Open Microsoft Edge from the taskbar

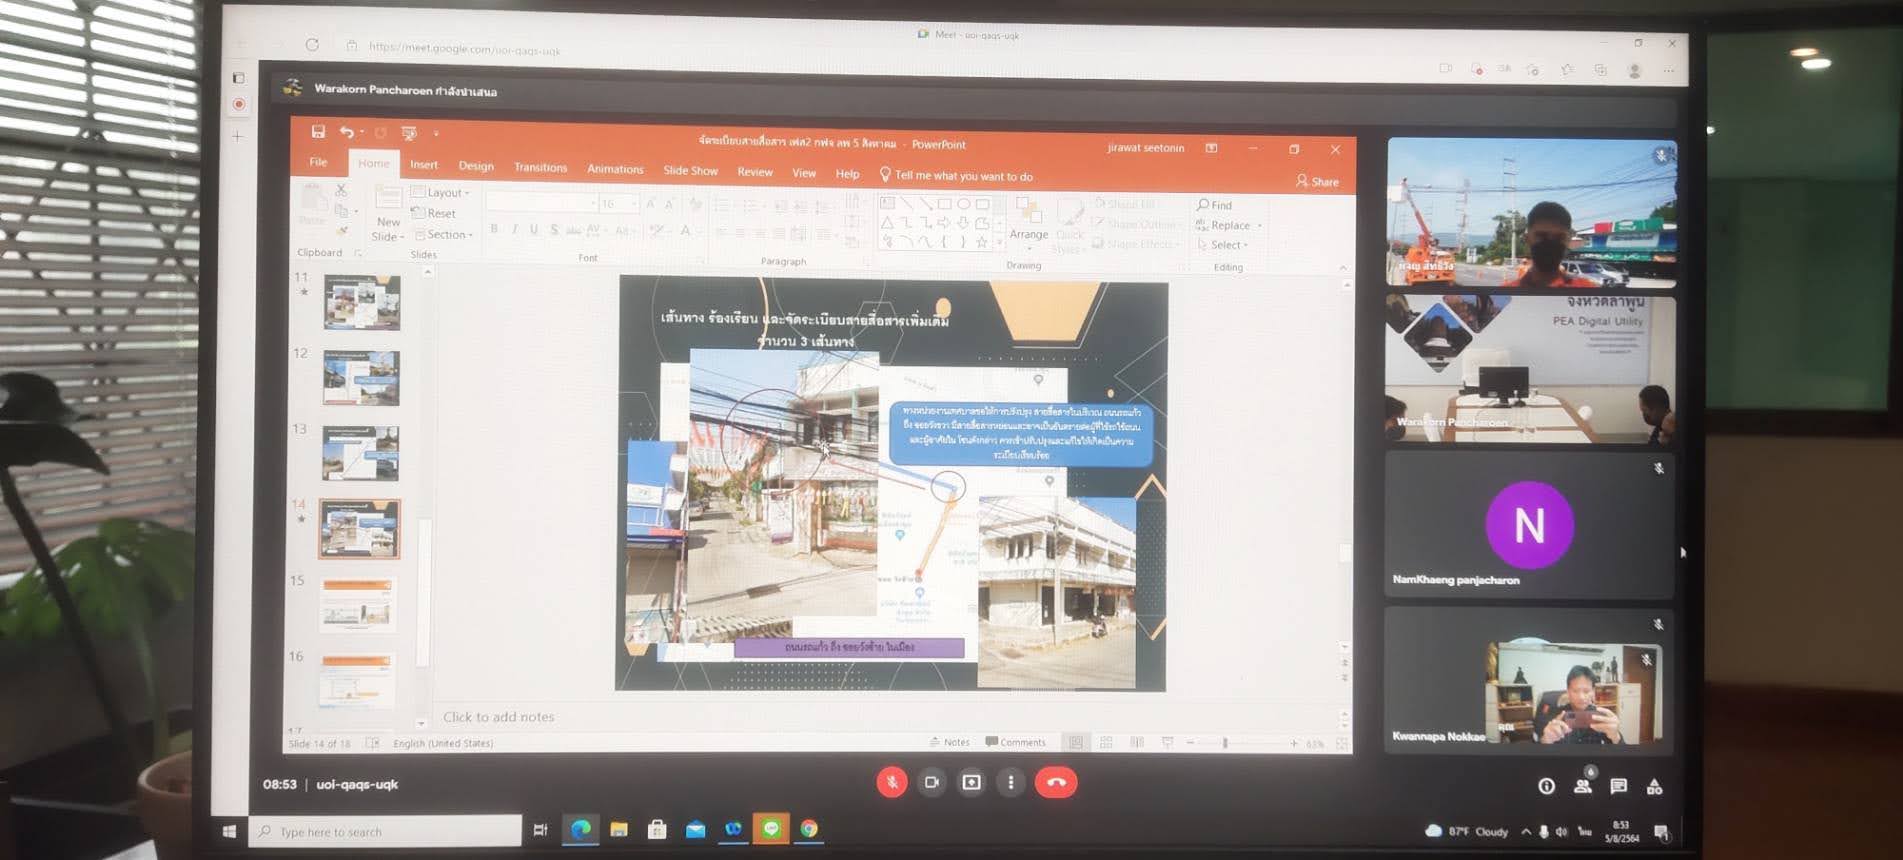580,829
